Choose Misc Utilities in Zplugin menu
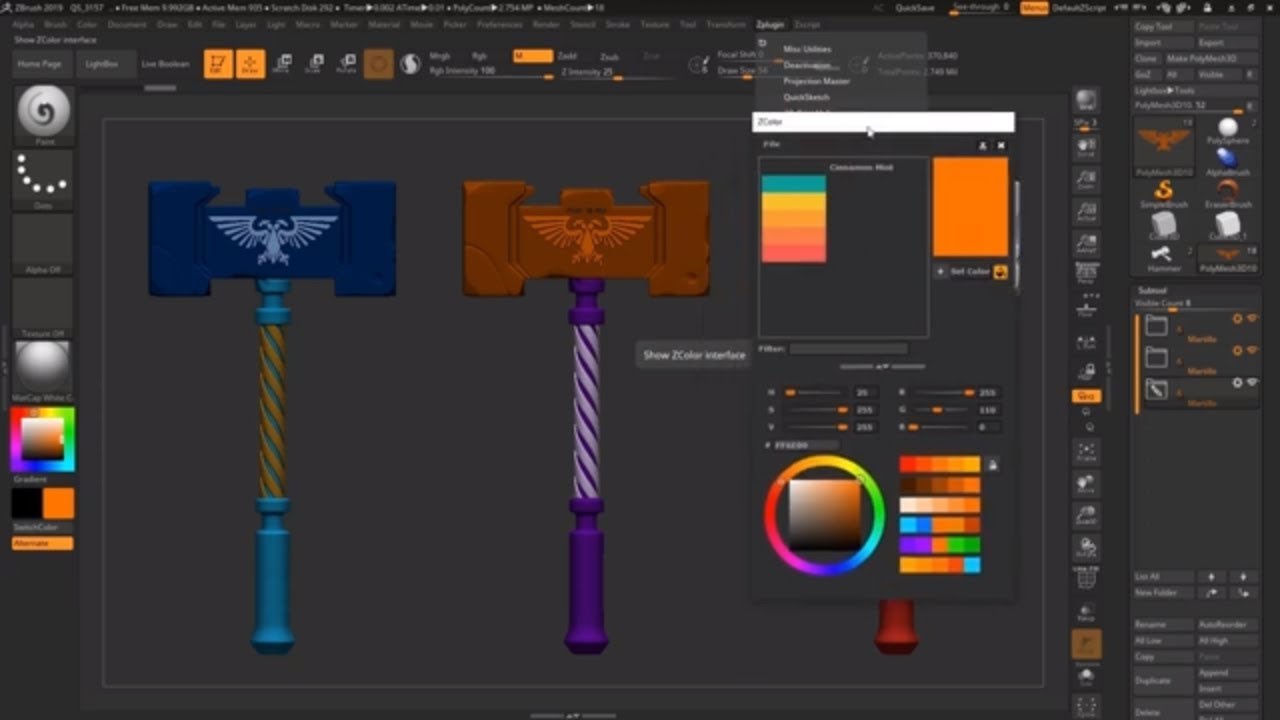This screenshot has width=1280, height=720. (807, 49)
